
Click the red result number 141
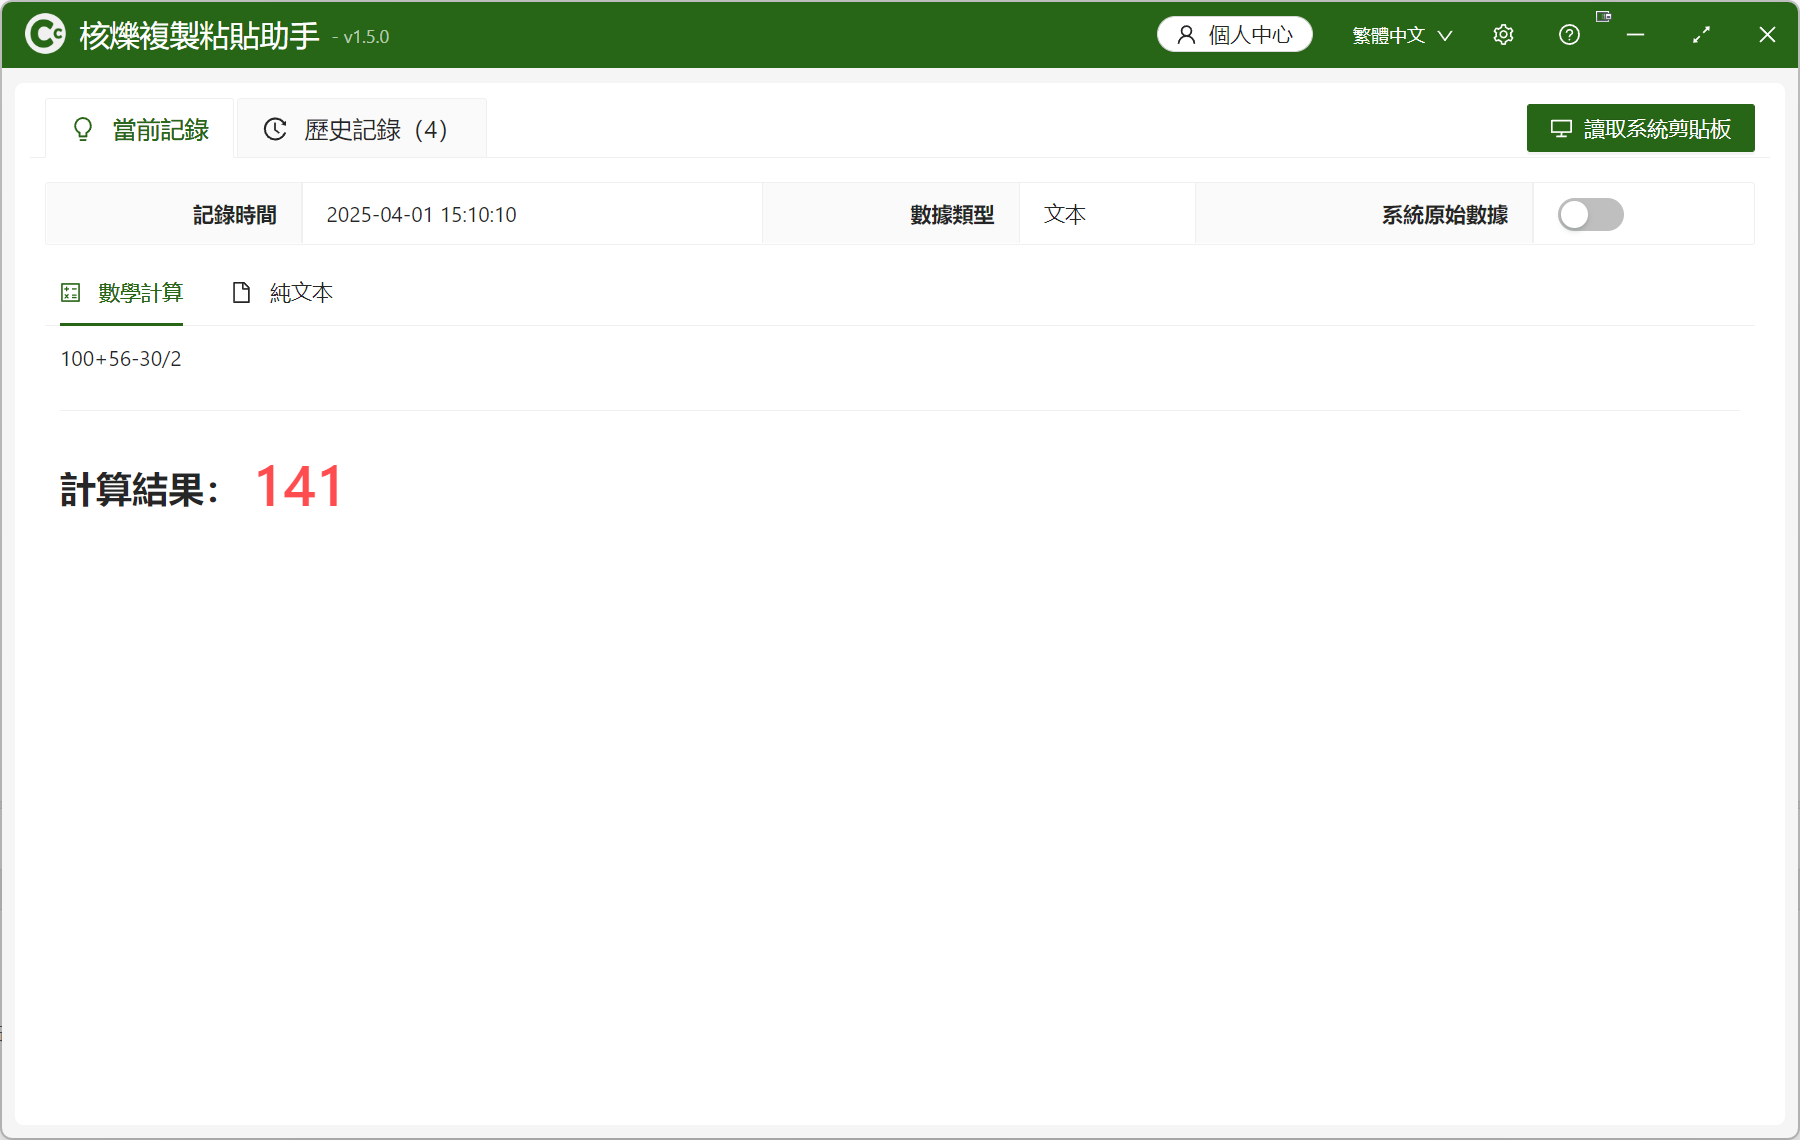(299, 487)
